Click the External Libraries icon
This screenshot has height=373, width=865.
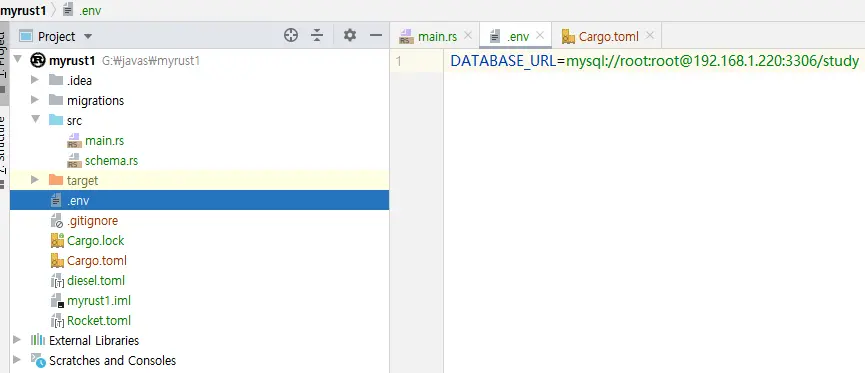[38, 340]
